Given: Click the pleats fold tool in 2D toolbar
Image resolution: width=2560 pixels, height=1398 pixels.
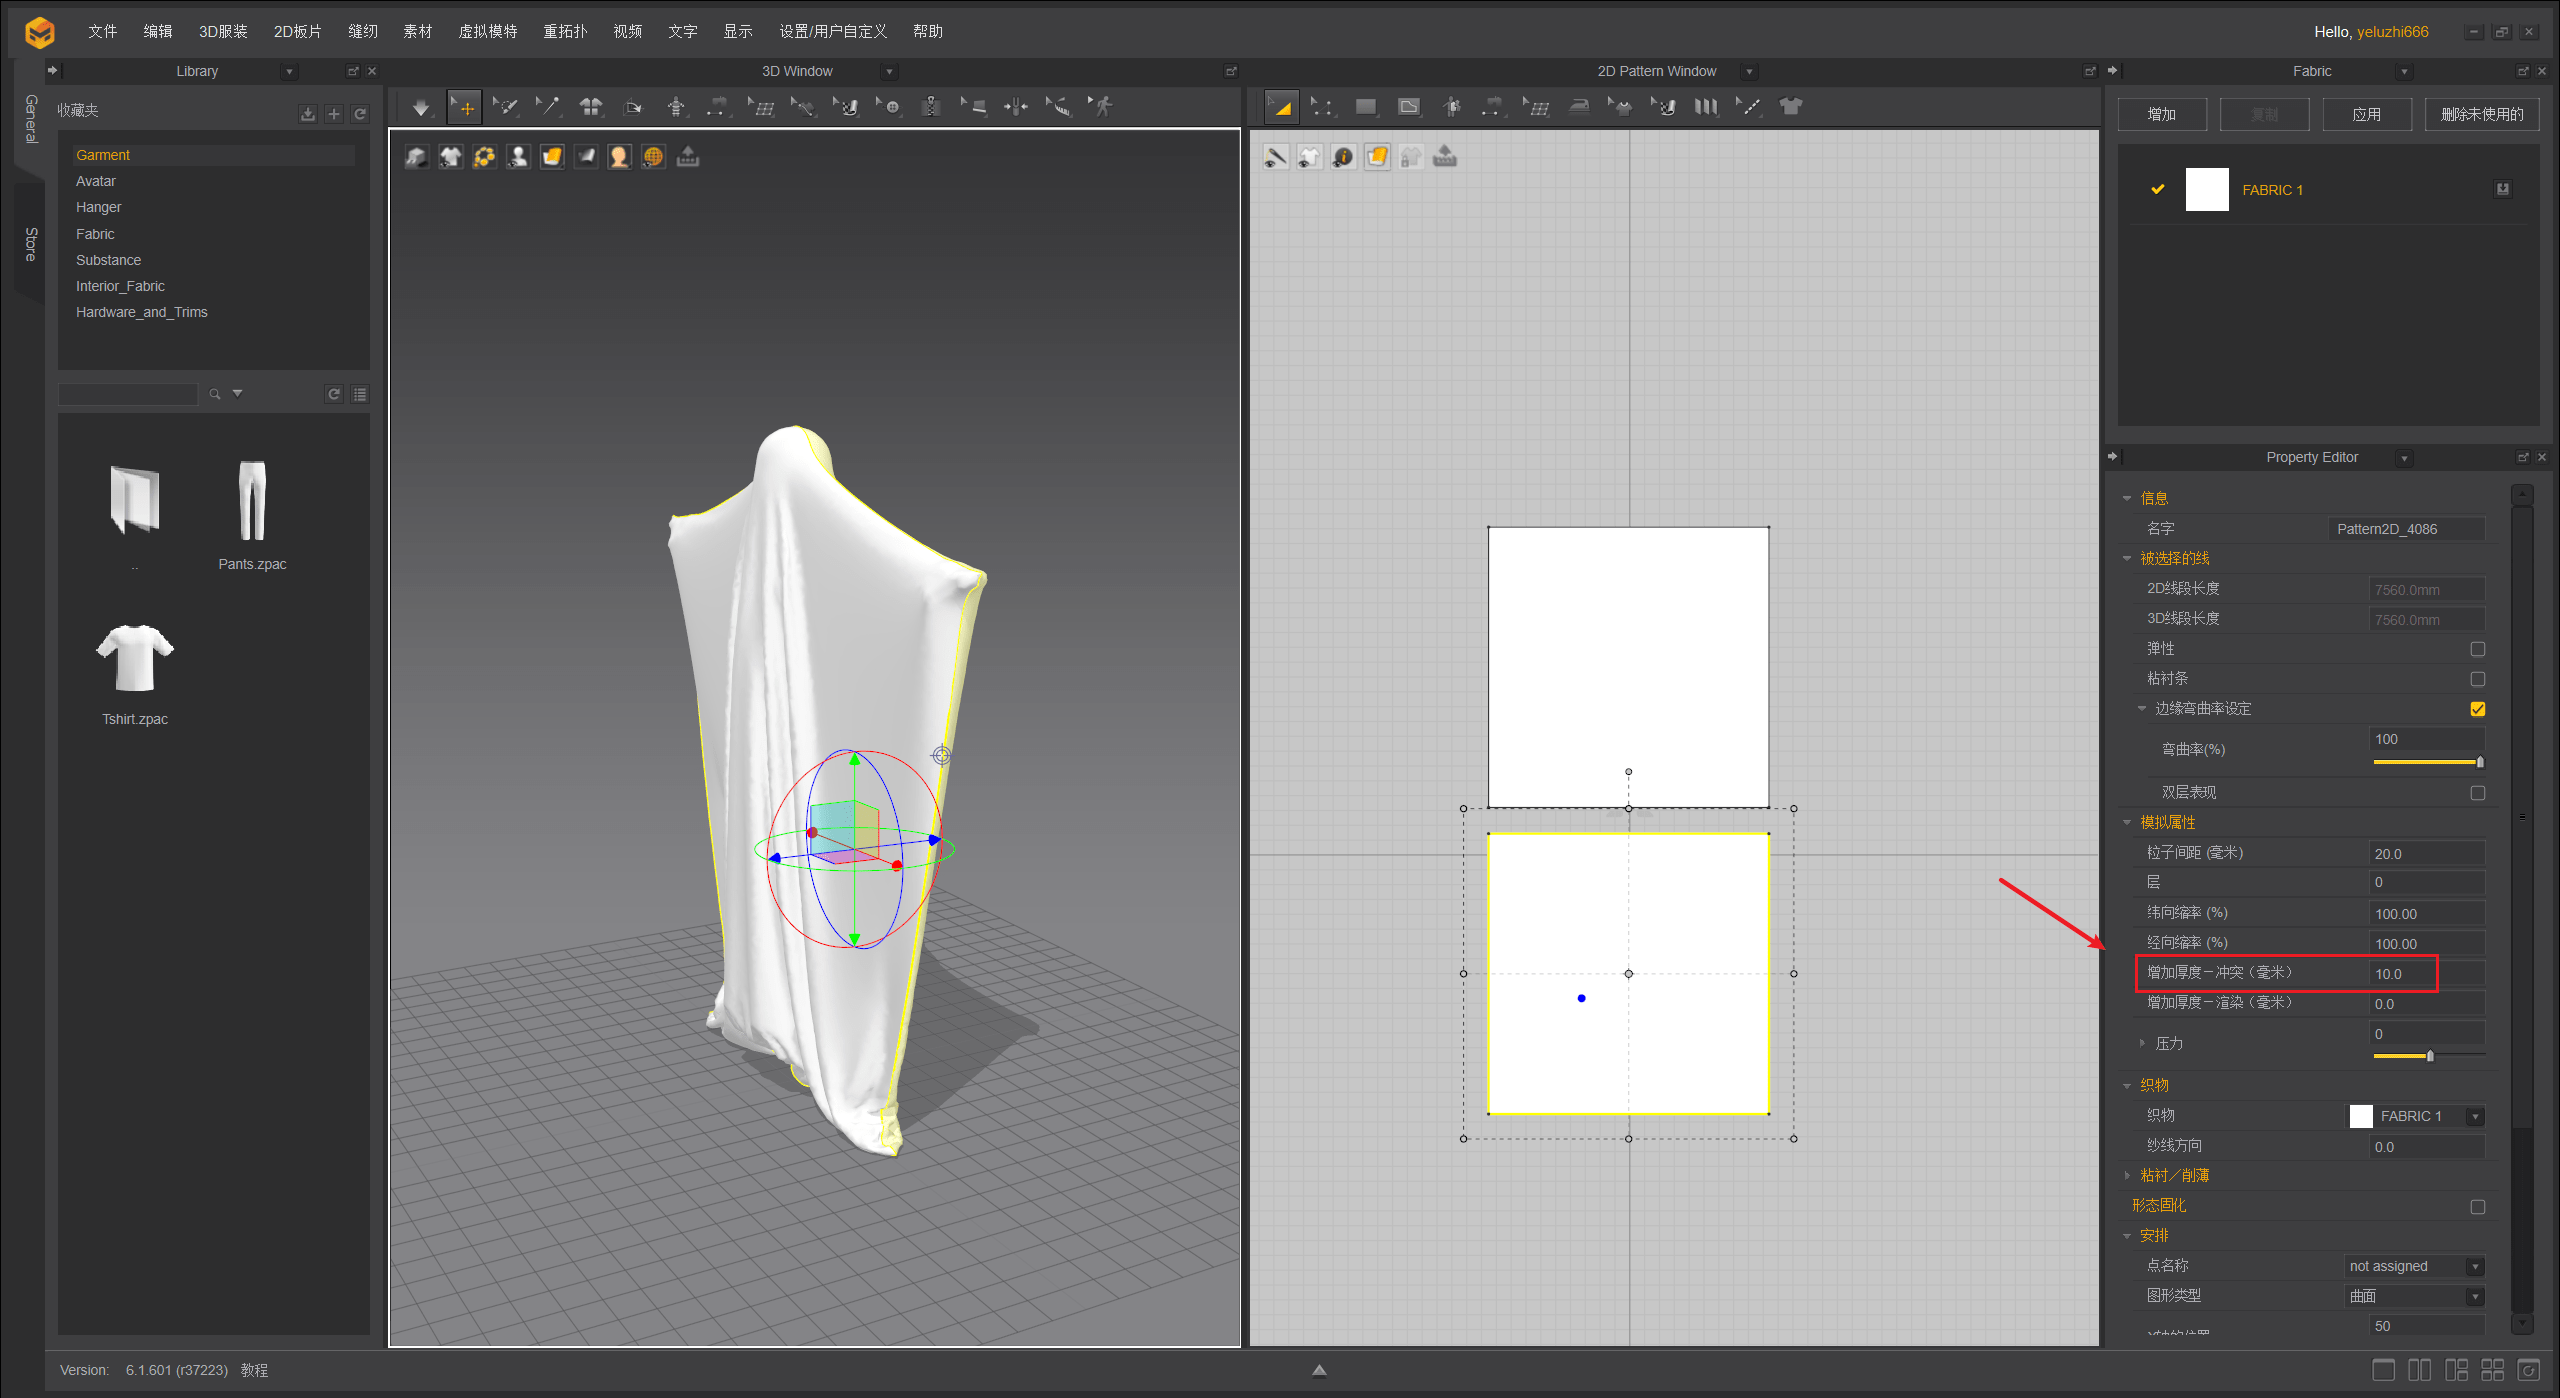Looking at the screenshot, I should pos(1706,107).
